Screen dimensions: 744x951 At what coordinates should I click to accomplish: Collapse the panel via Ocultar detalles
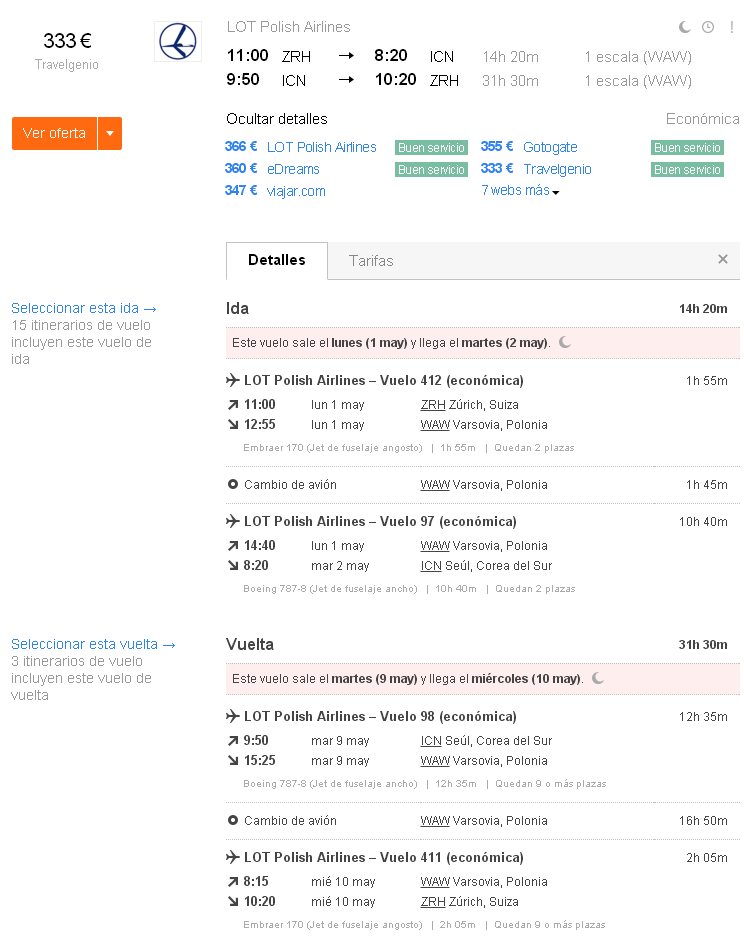coord(276,119)
